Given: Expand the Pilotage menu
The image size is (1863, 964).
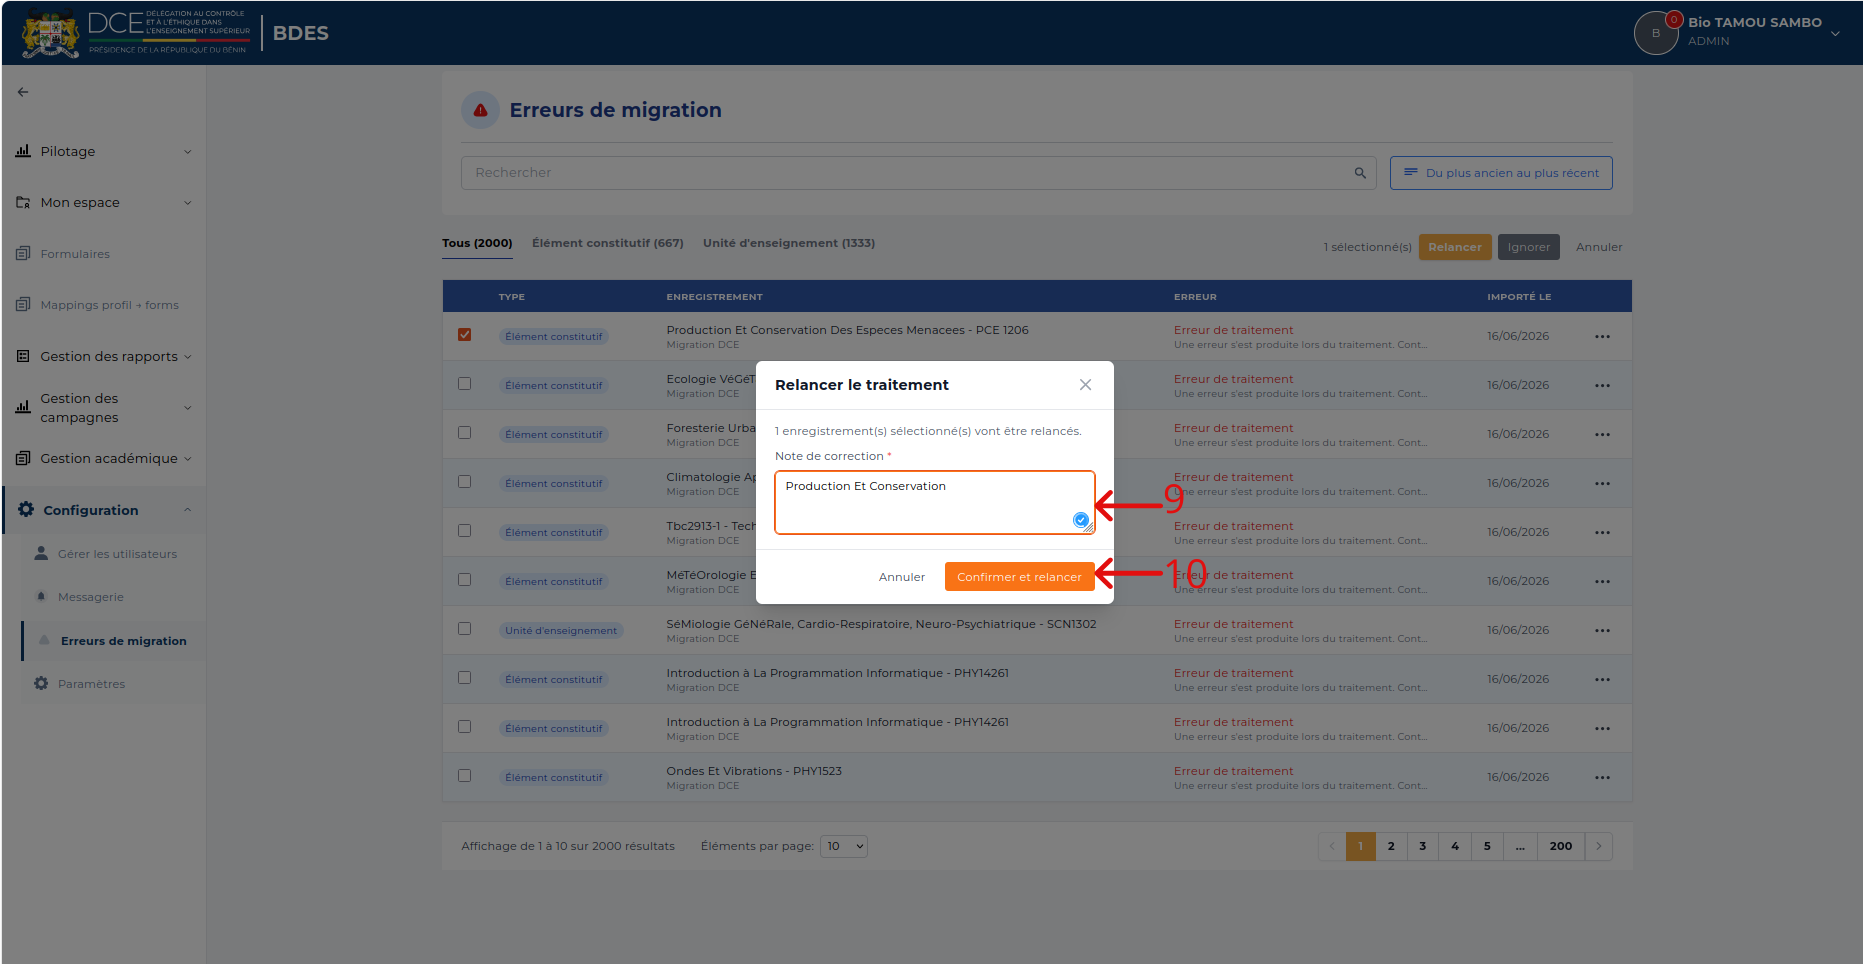Looking at the screenshot, I should (x=187, y=152).
